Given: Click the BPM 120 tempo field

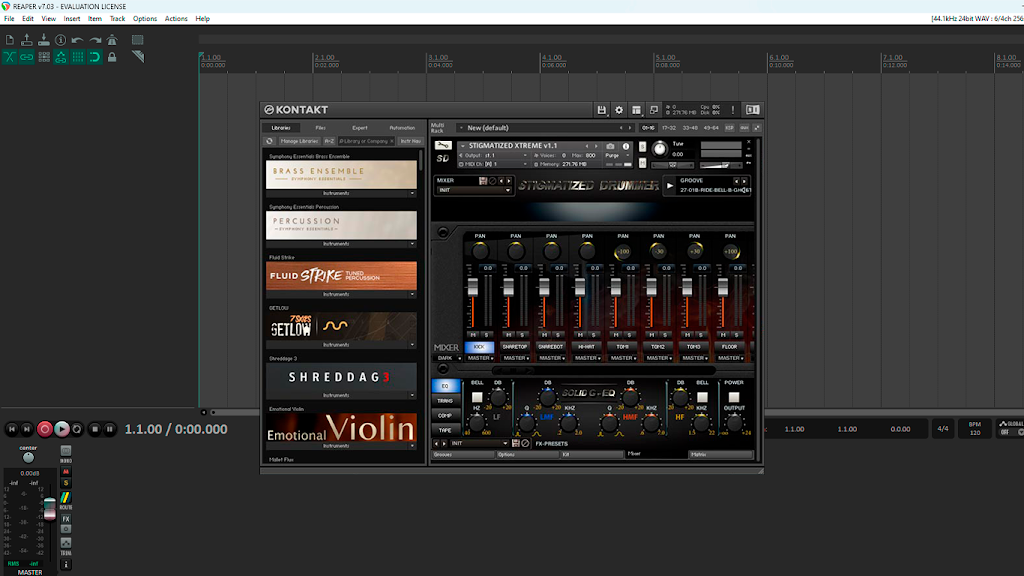Looking at the screenshot, I should click(974, 428).
